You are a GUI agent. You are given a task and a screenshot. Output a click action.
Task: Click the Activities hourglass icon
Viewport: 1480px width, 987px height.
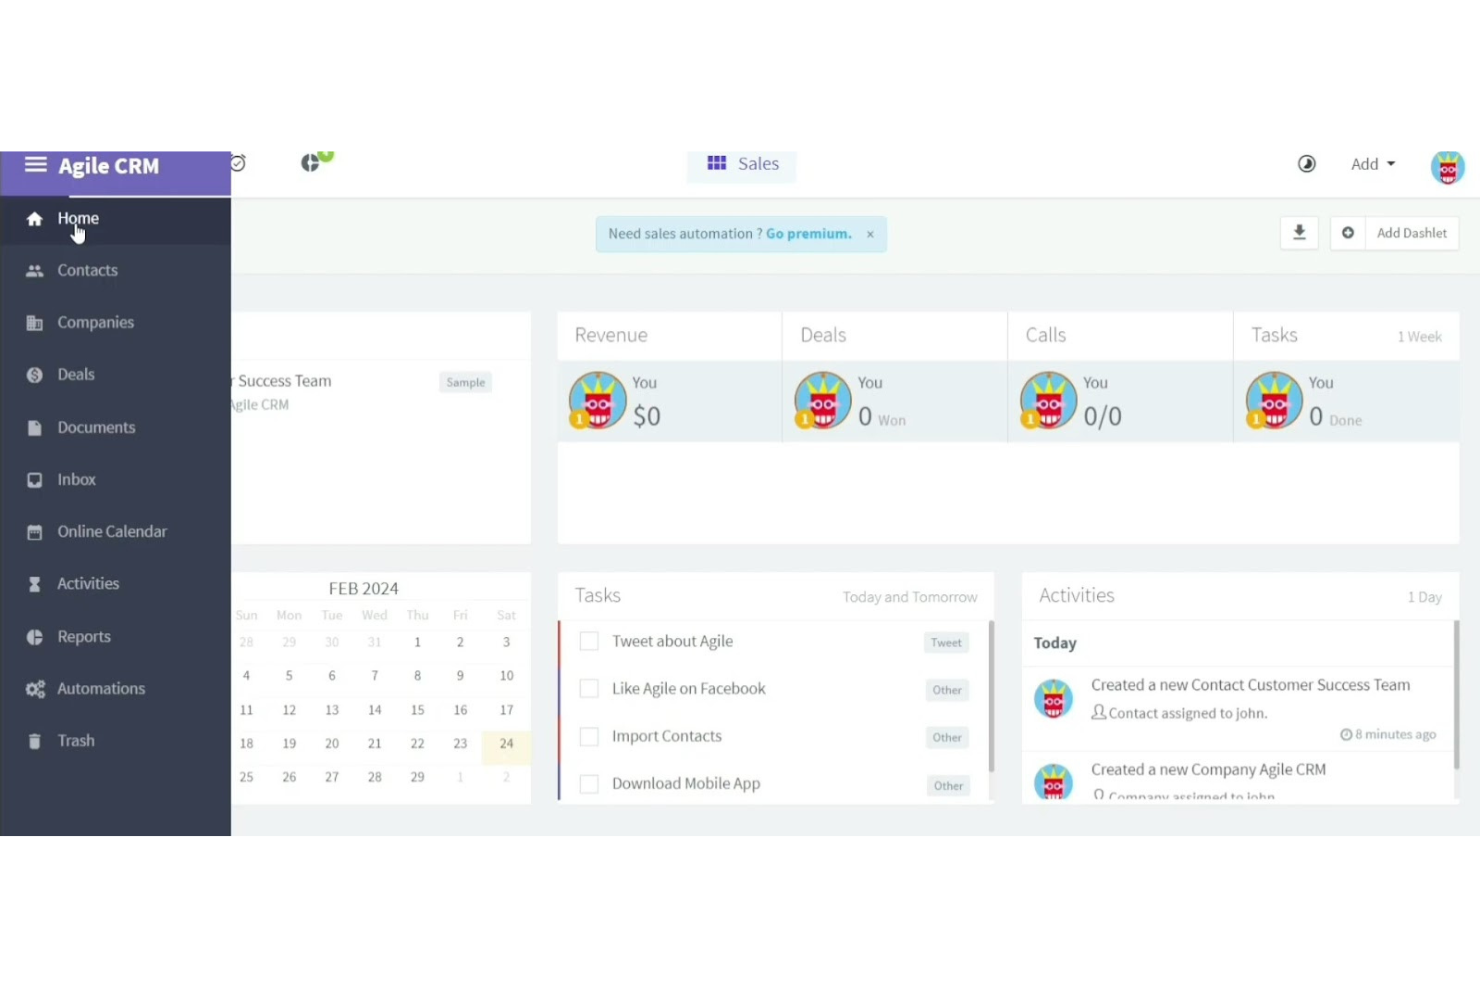[x=35, y=584]
